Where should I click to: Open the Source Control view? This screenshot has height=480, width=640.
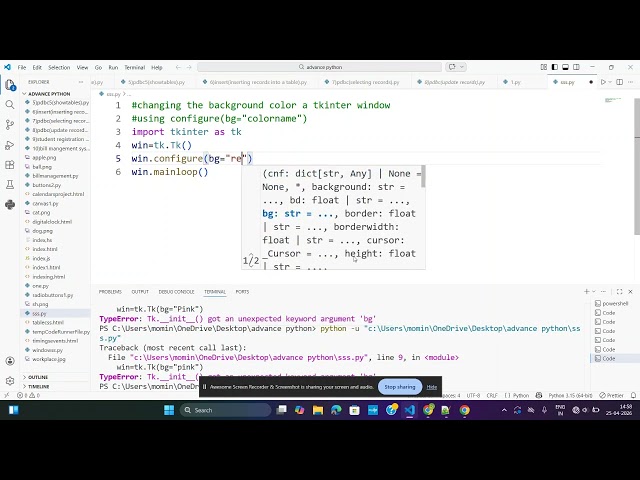click(x=10, y=125)
